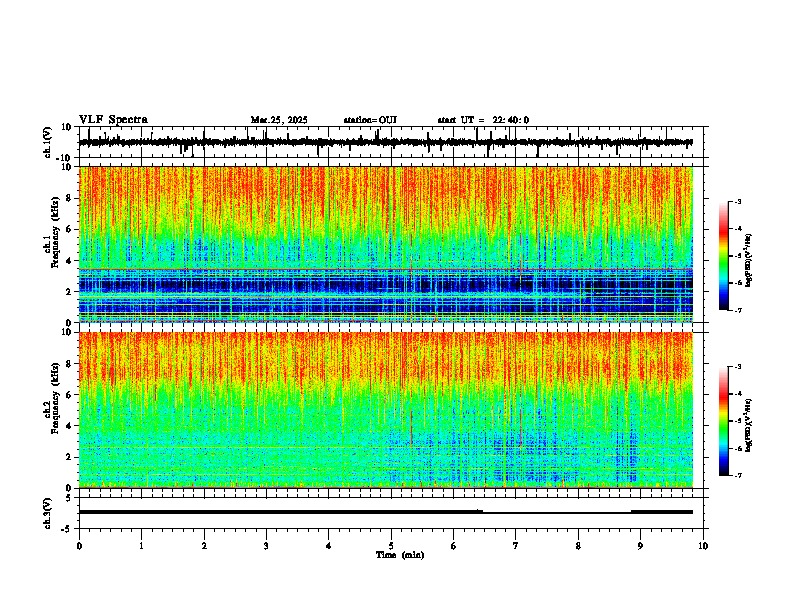Screen dimensions: 792x612
Task: Click the "ch.3(V)" axis label
Action: click(48, 513)
